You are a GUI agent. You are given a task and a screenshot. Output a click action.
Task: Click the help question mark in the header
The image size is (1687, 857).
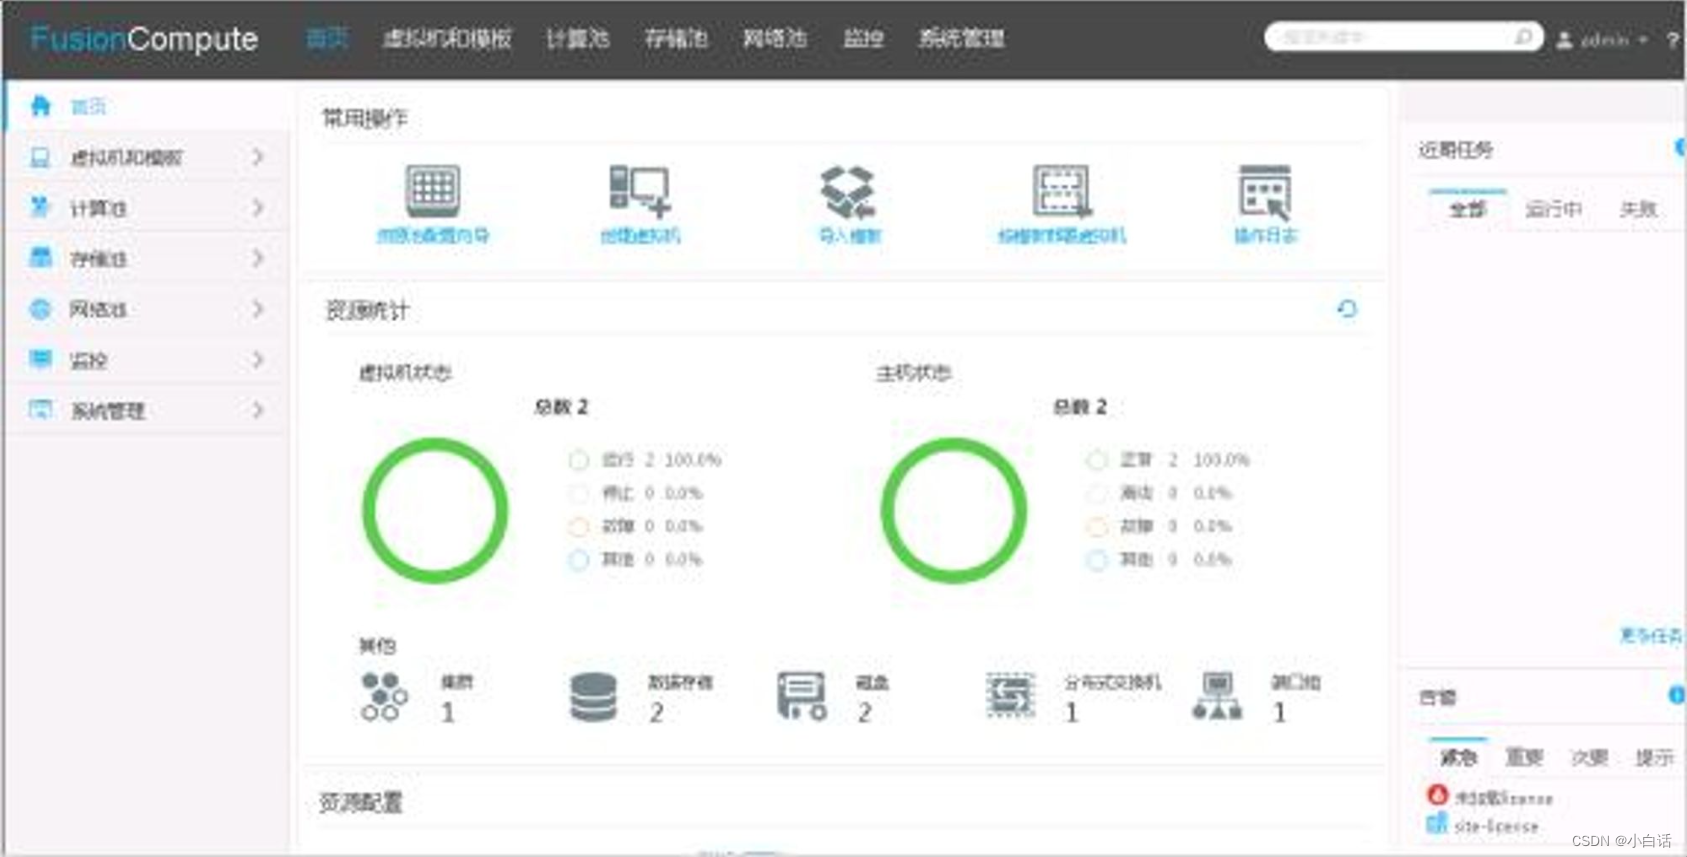coord(1673,40)
